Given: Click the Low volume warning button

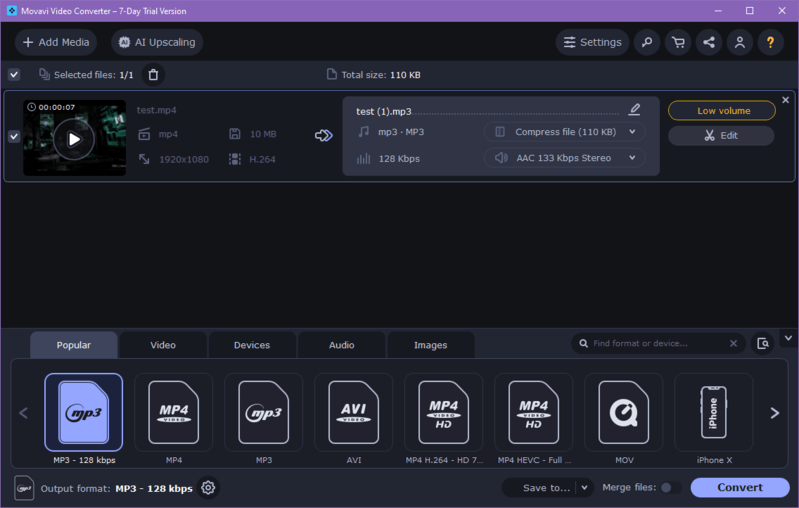Looking at the screenshot, I should [722, 111].
